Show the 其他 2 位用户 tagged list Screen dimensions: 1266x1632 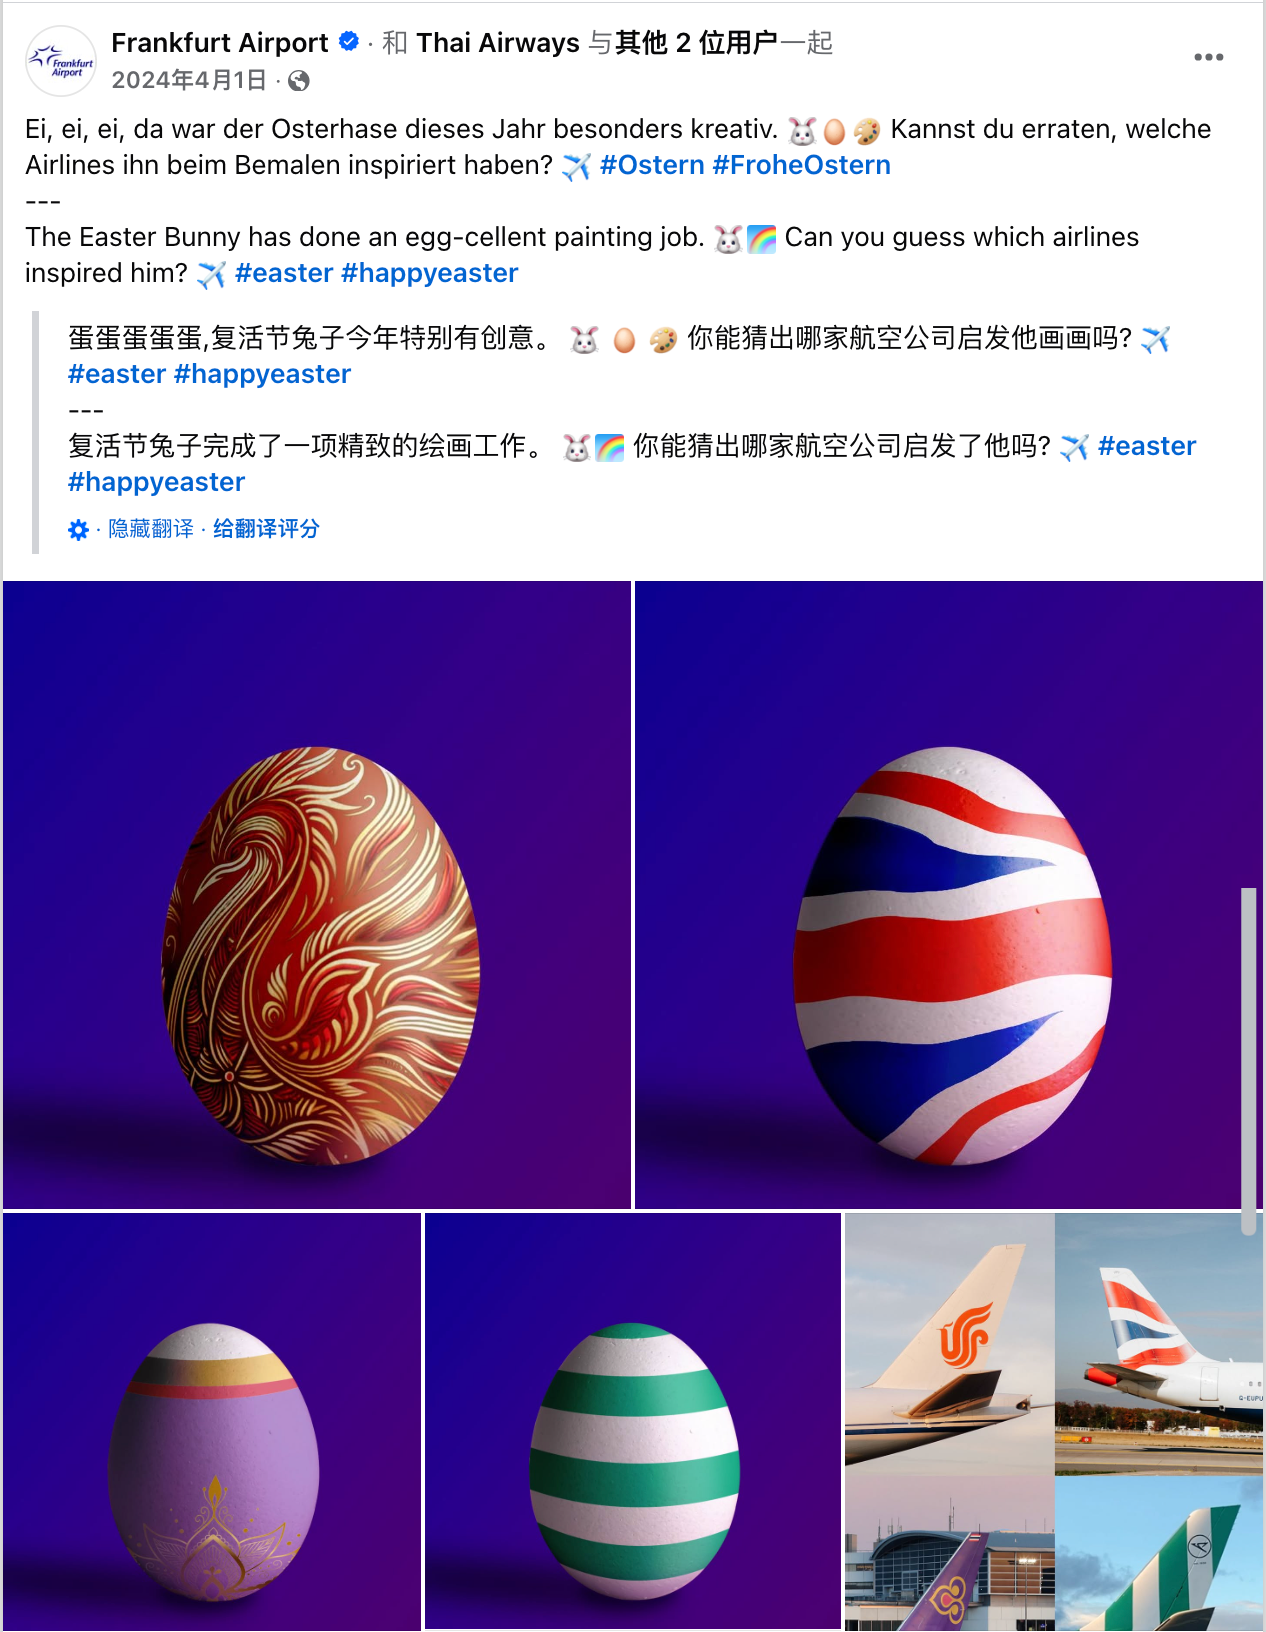pyautogui.click(x=697, y=43)
